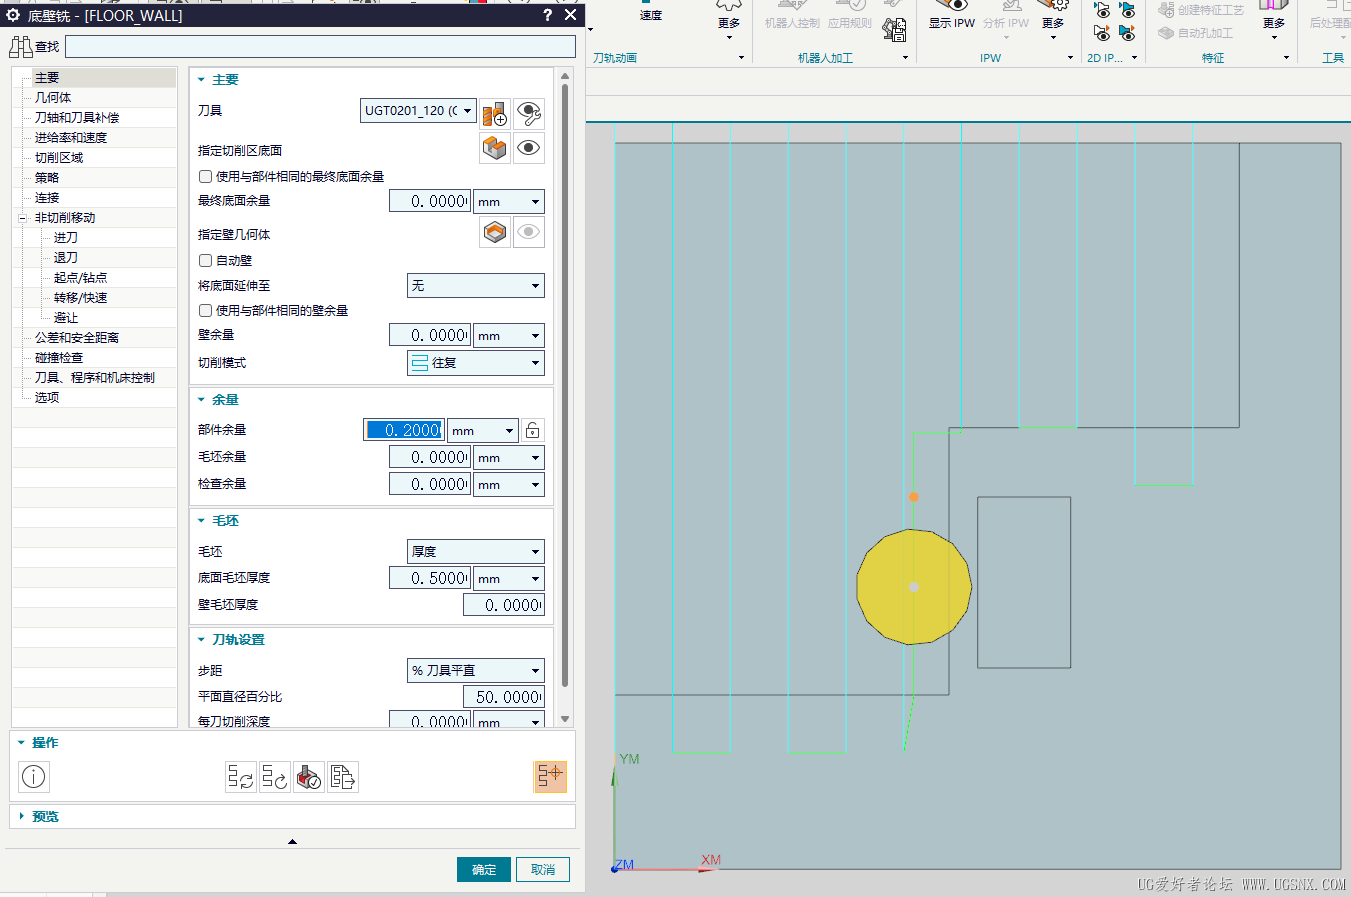
Task: Click the 取消 button
Action: click(543, 870)
